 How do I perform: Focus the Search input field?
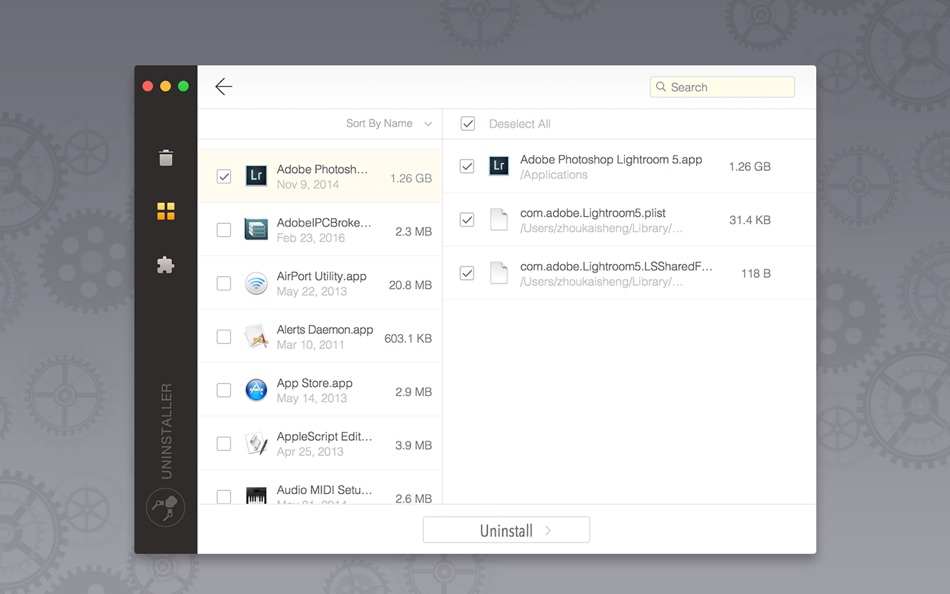coord(722,87)
